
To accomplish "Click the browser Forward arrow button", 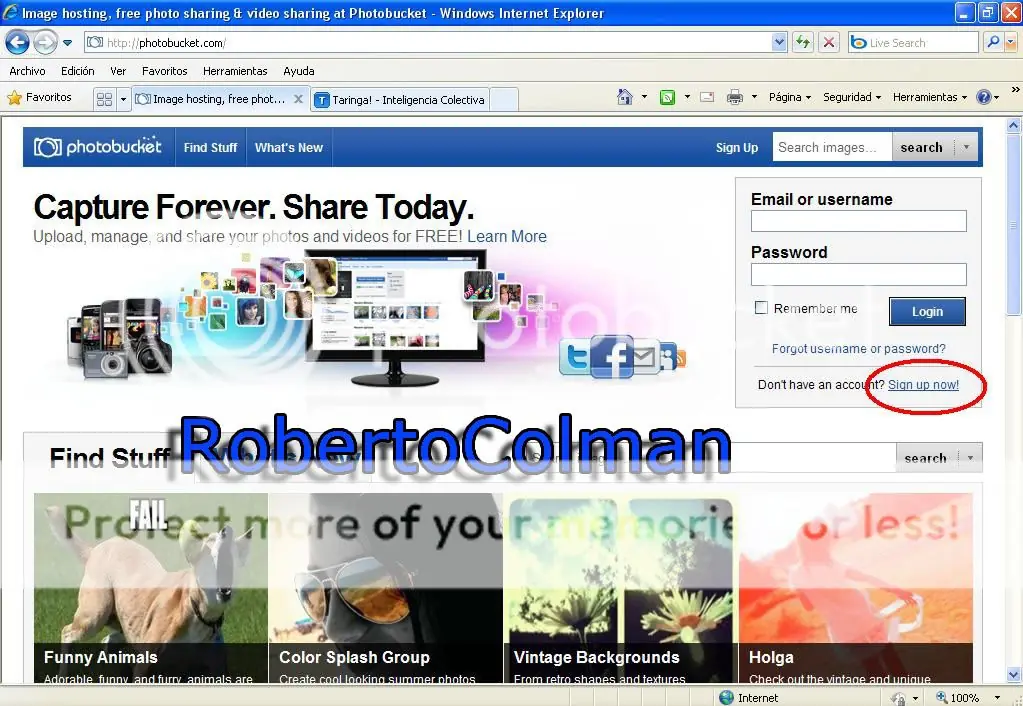I will click(45, 43).
